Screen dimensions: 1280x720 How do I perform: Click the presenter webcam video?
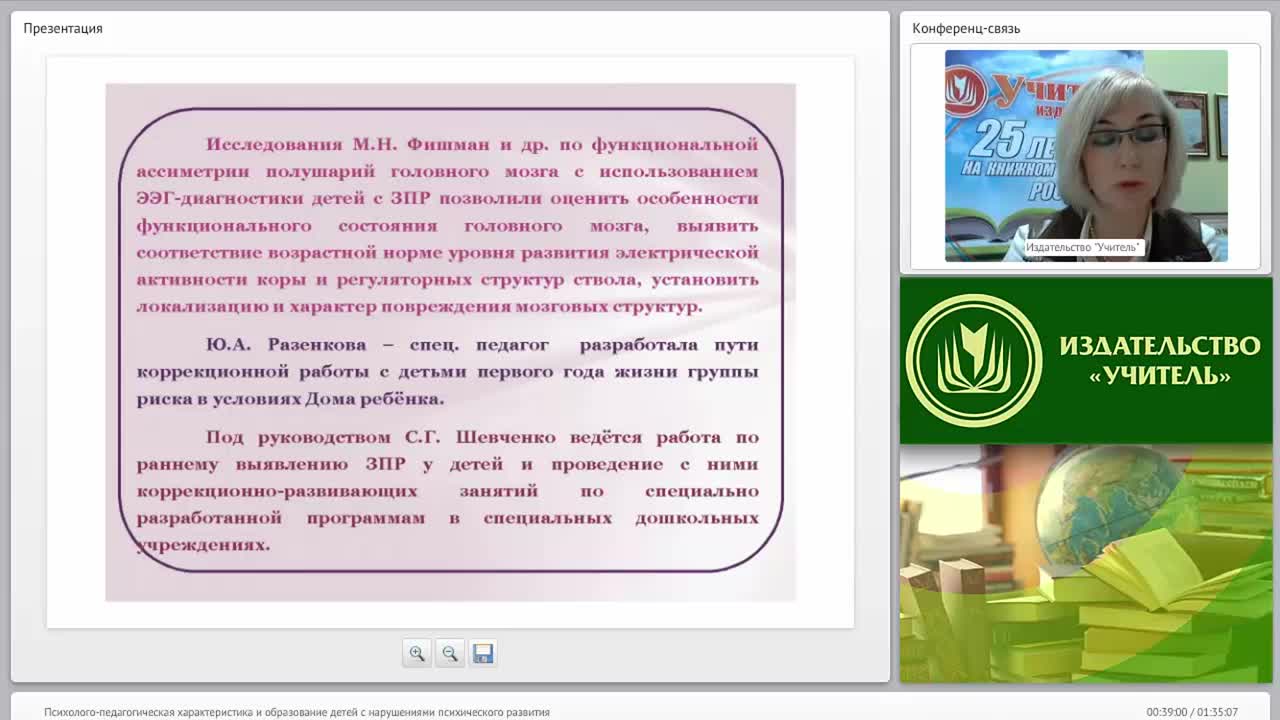1086,156
